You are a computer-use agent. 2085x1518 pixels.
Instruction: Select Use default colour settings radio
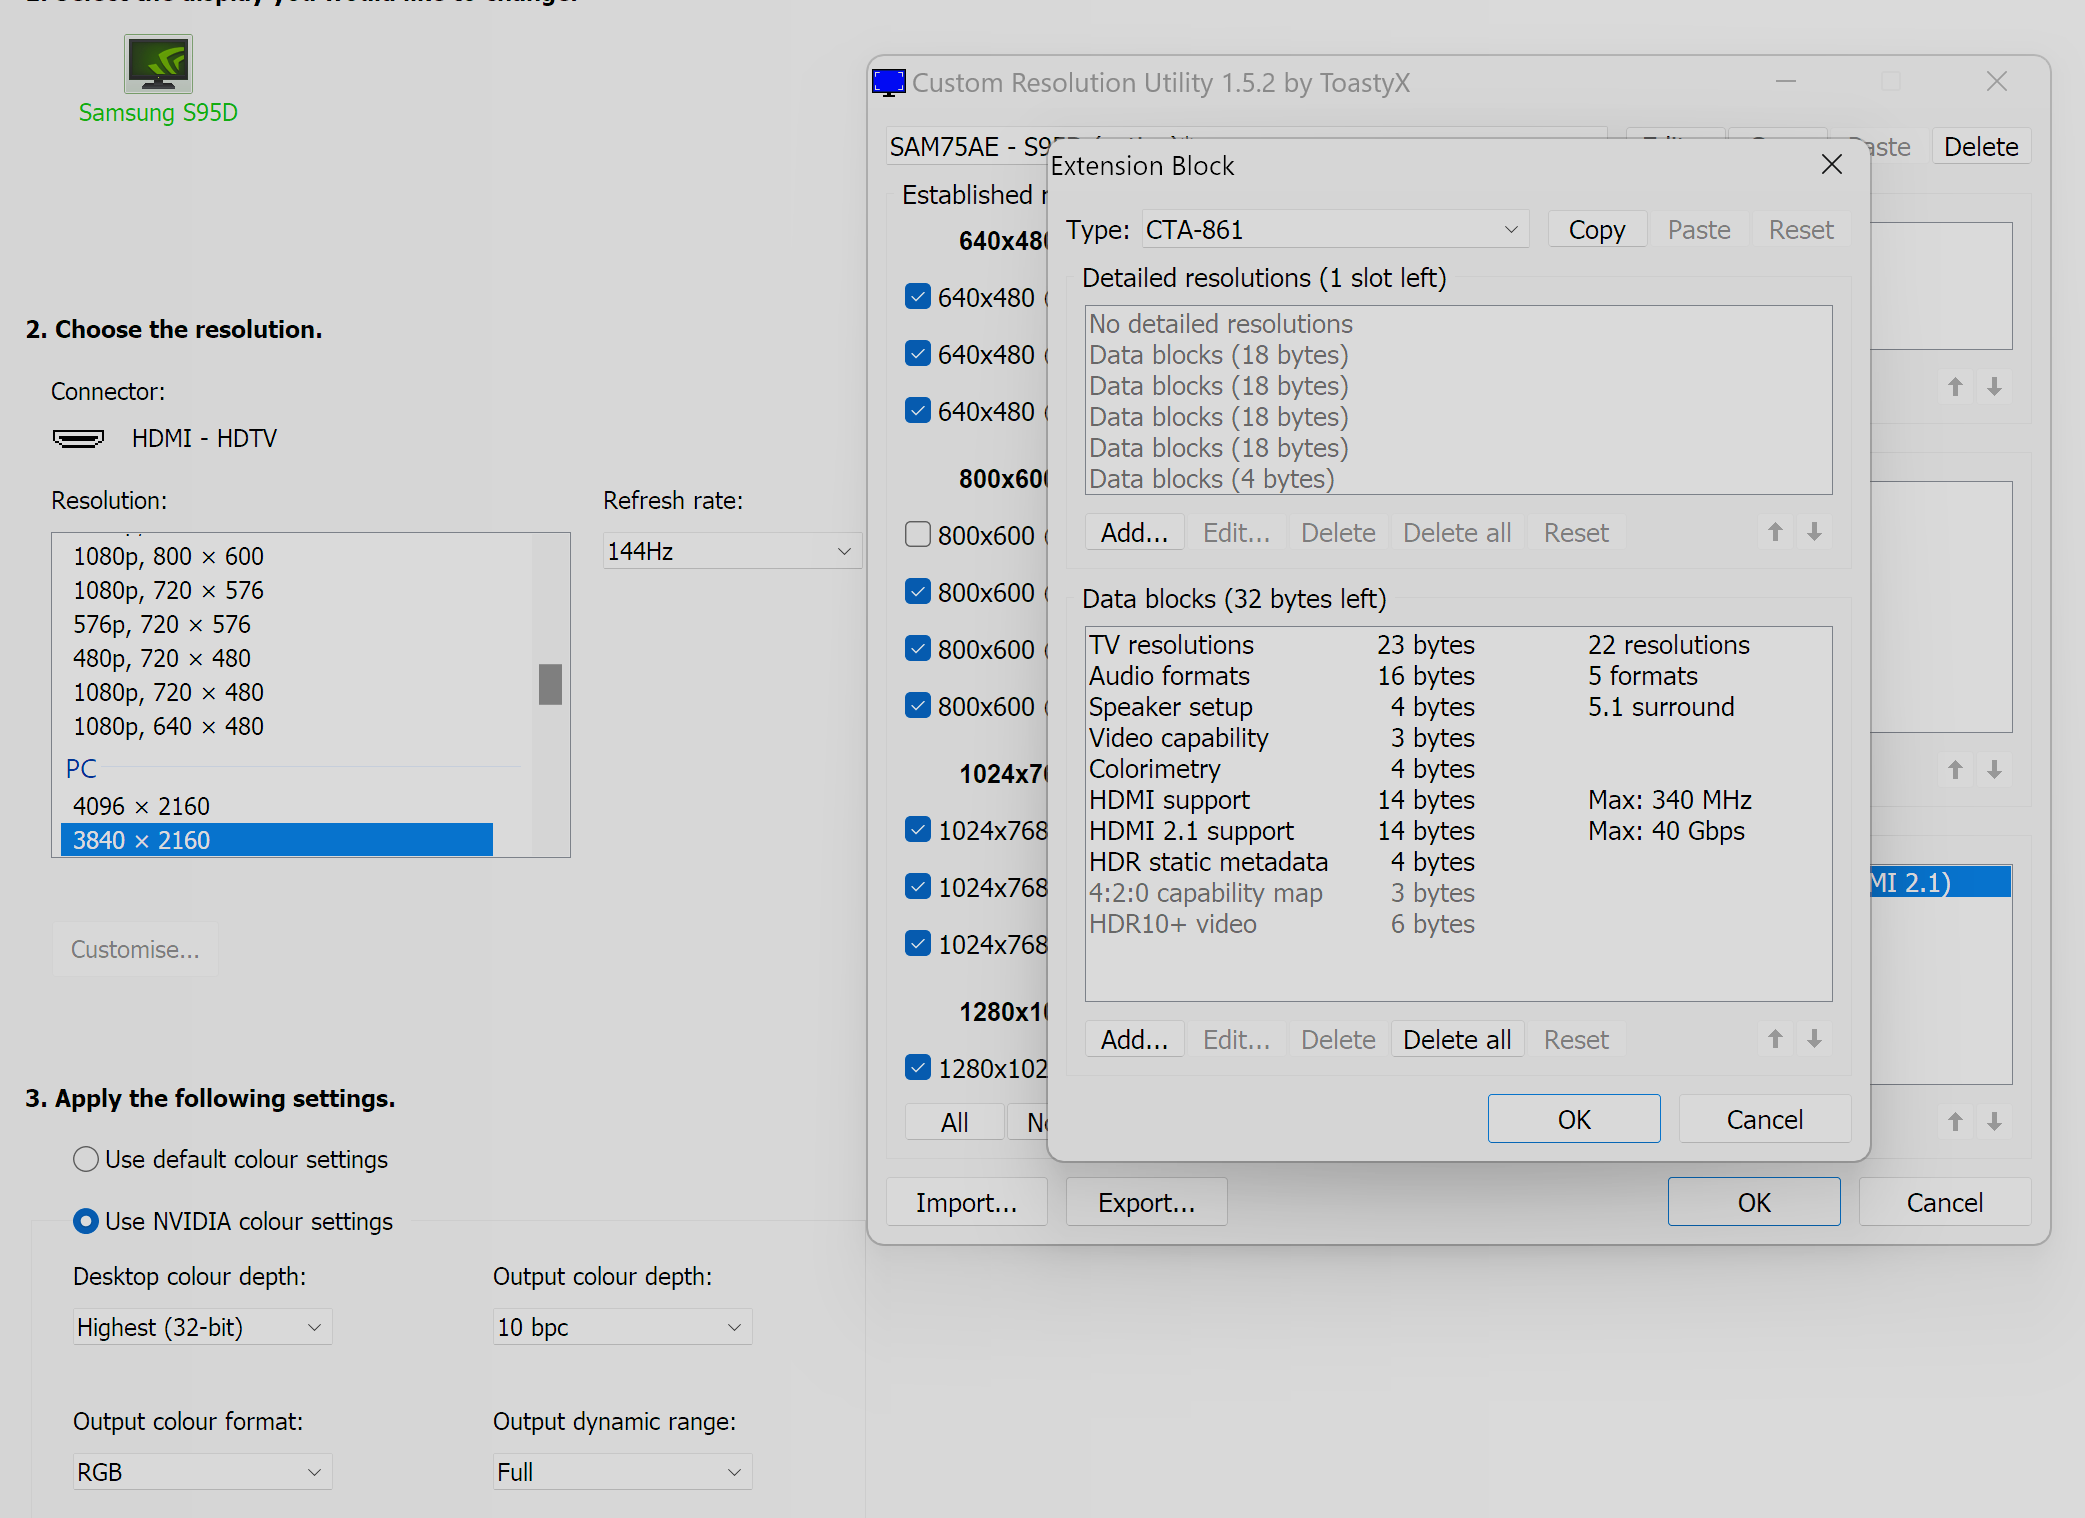pyautogui.click(x=86, y=1159)
